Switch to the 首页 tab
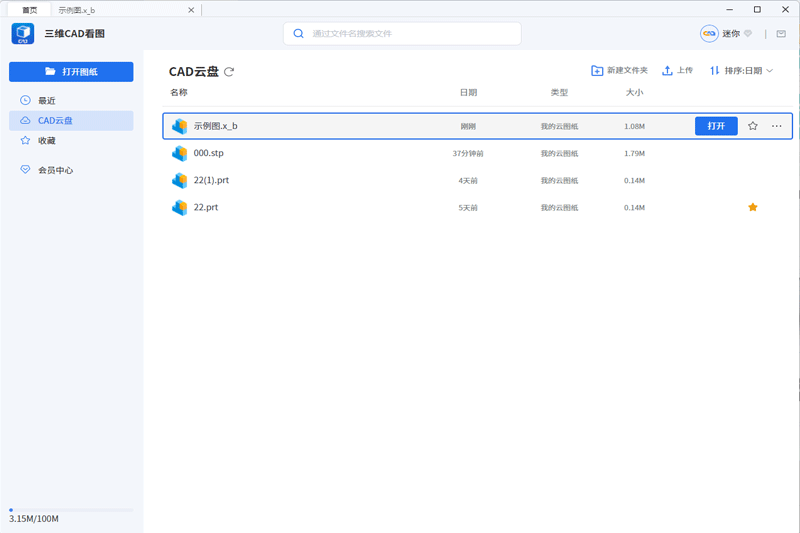 (30, 9)
